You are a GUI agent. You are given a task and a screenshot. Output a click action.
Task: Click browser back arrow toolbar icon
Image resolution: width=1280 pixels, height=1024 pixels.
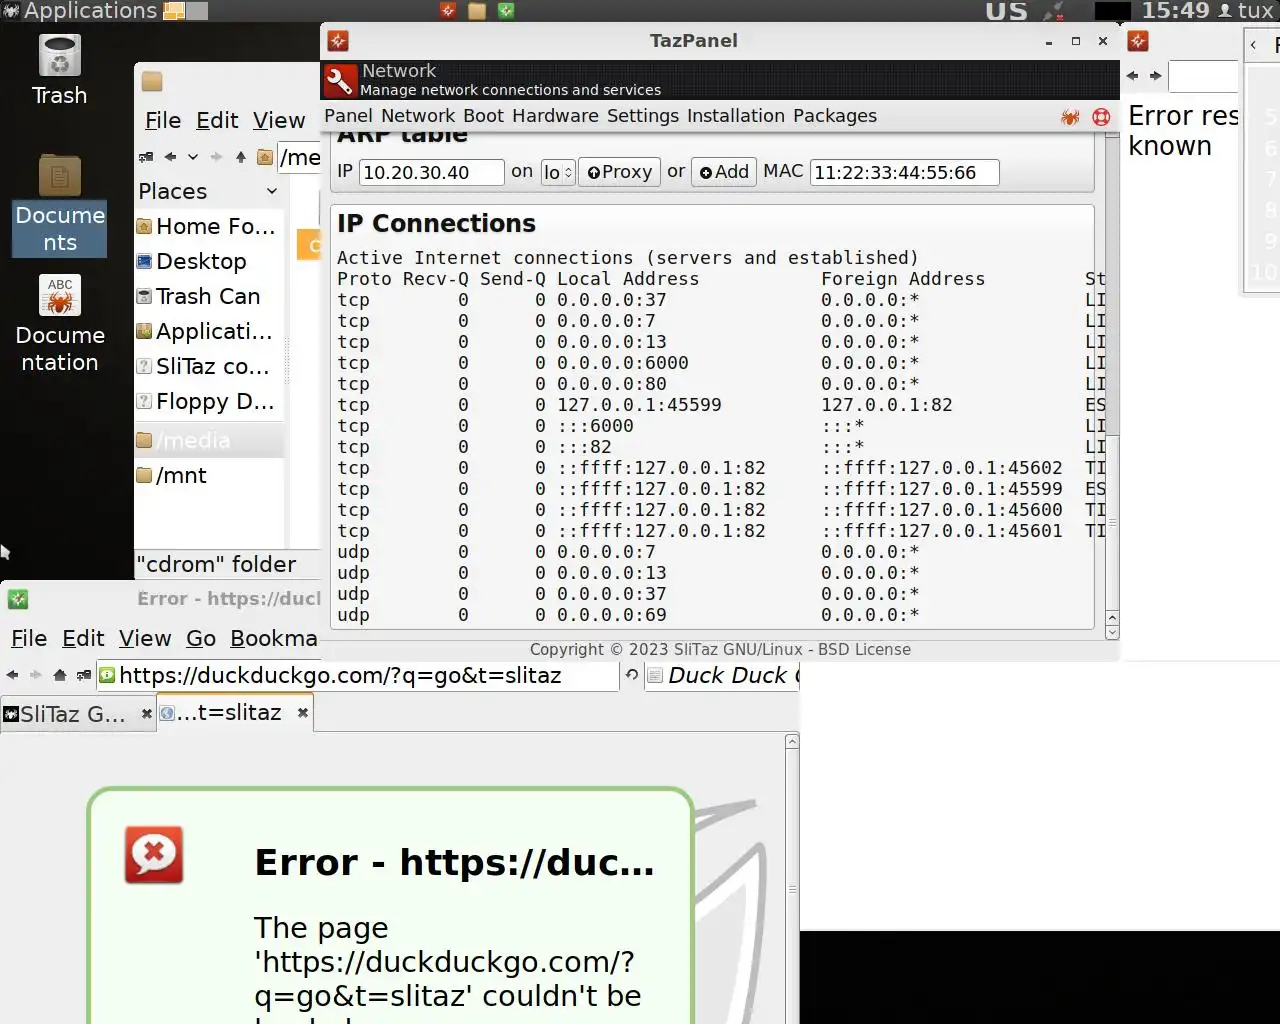coord(12,675)
